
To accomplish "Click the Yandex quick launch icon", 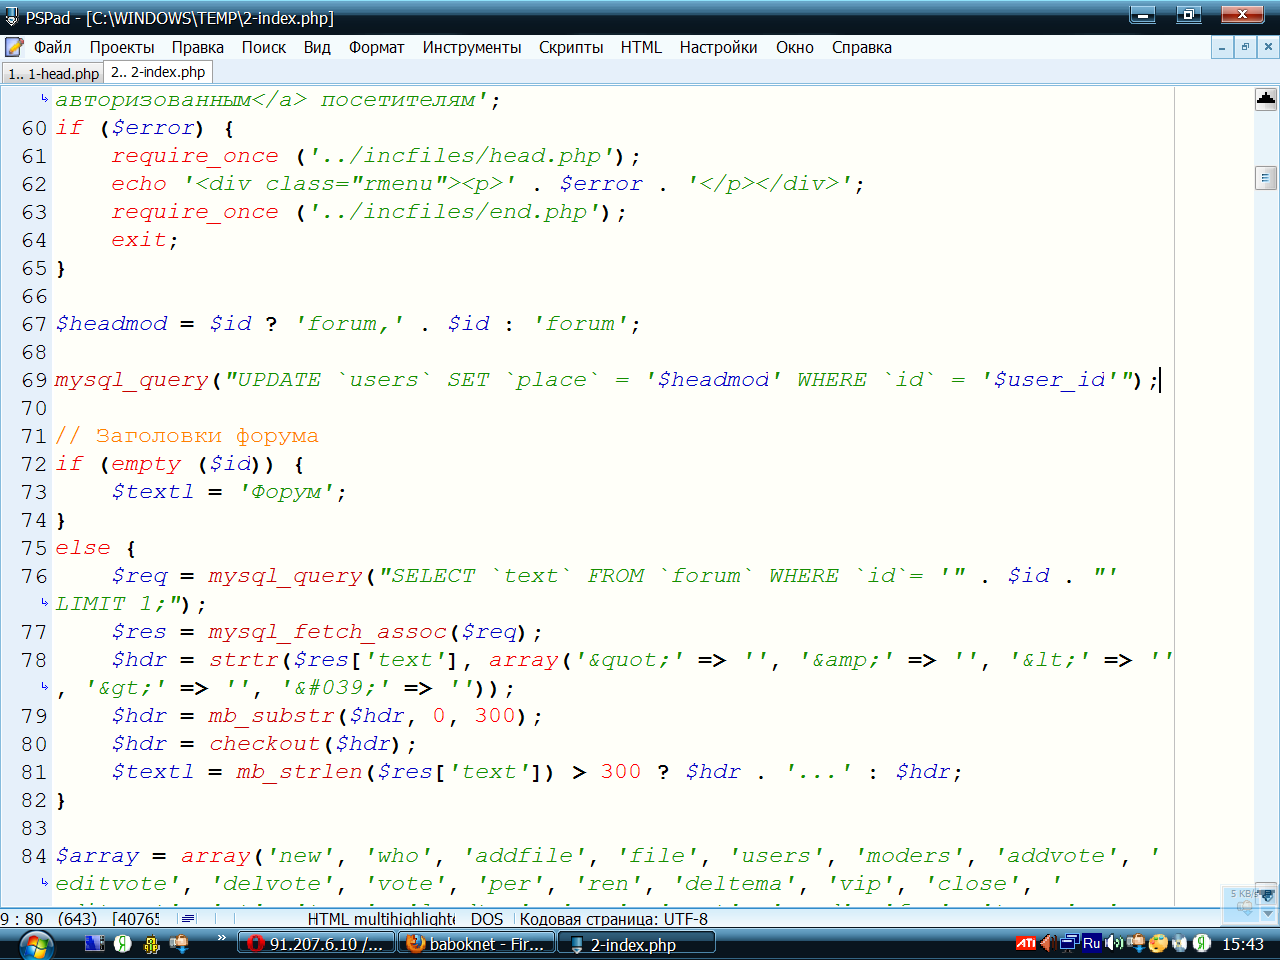I will pos(122,943).
